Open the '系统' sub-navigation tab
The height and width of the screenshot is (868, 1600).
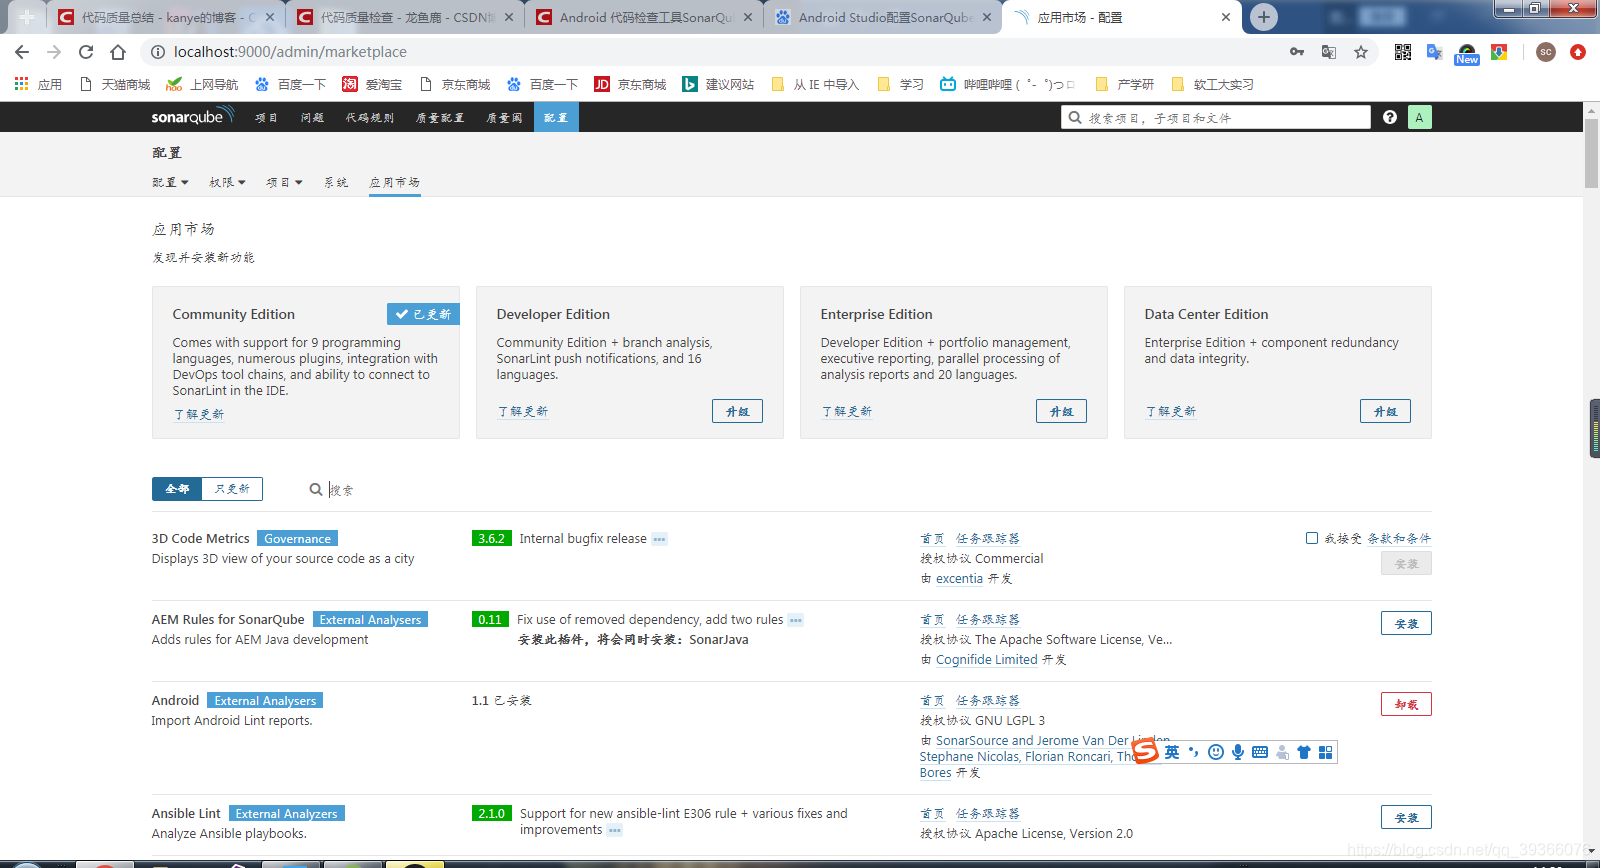pyautogui.click(x=336, y=182)
